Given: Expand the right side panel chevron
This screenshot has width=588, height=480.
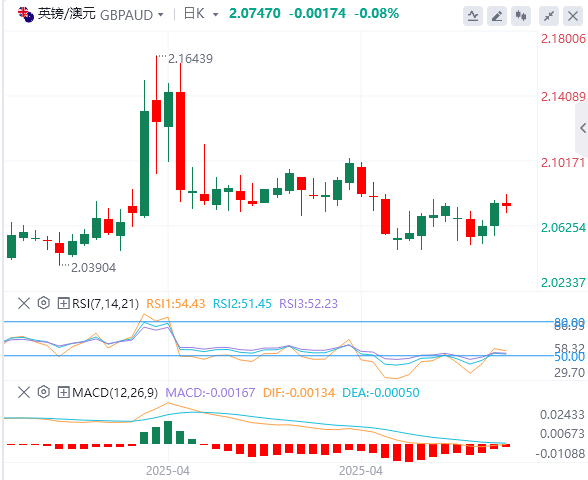Looking at the screenshot, I should click(x=582, y=128).
